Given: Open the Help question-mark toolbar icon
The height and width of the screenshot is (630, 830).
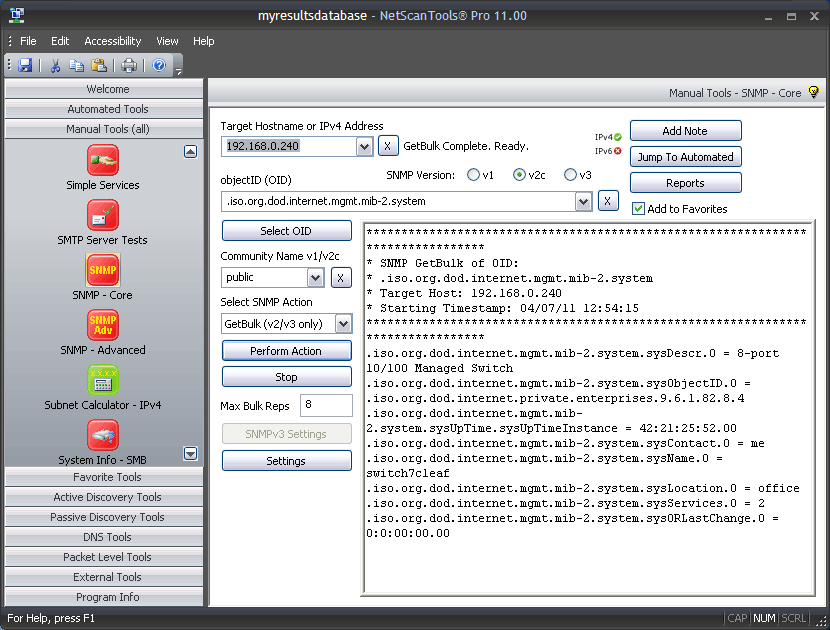Looking at the screenshot, I should (x=160, y=65).
